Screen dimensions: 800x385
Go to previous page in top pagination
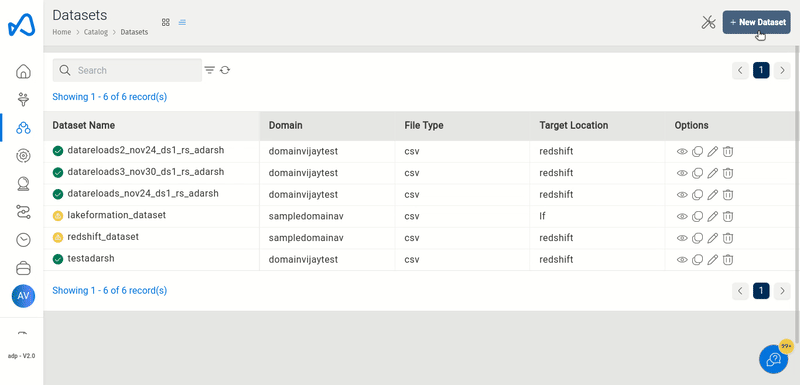click(740, 70)
